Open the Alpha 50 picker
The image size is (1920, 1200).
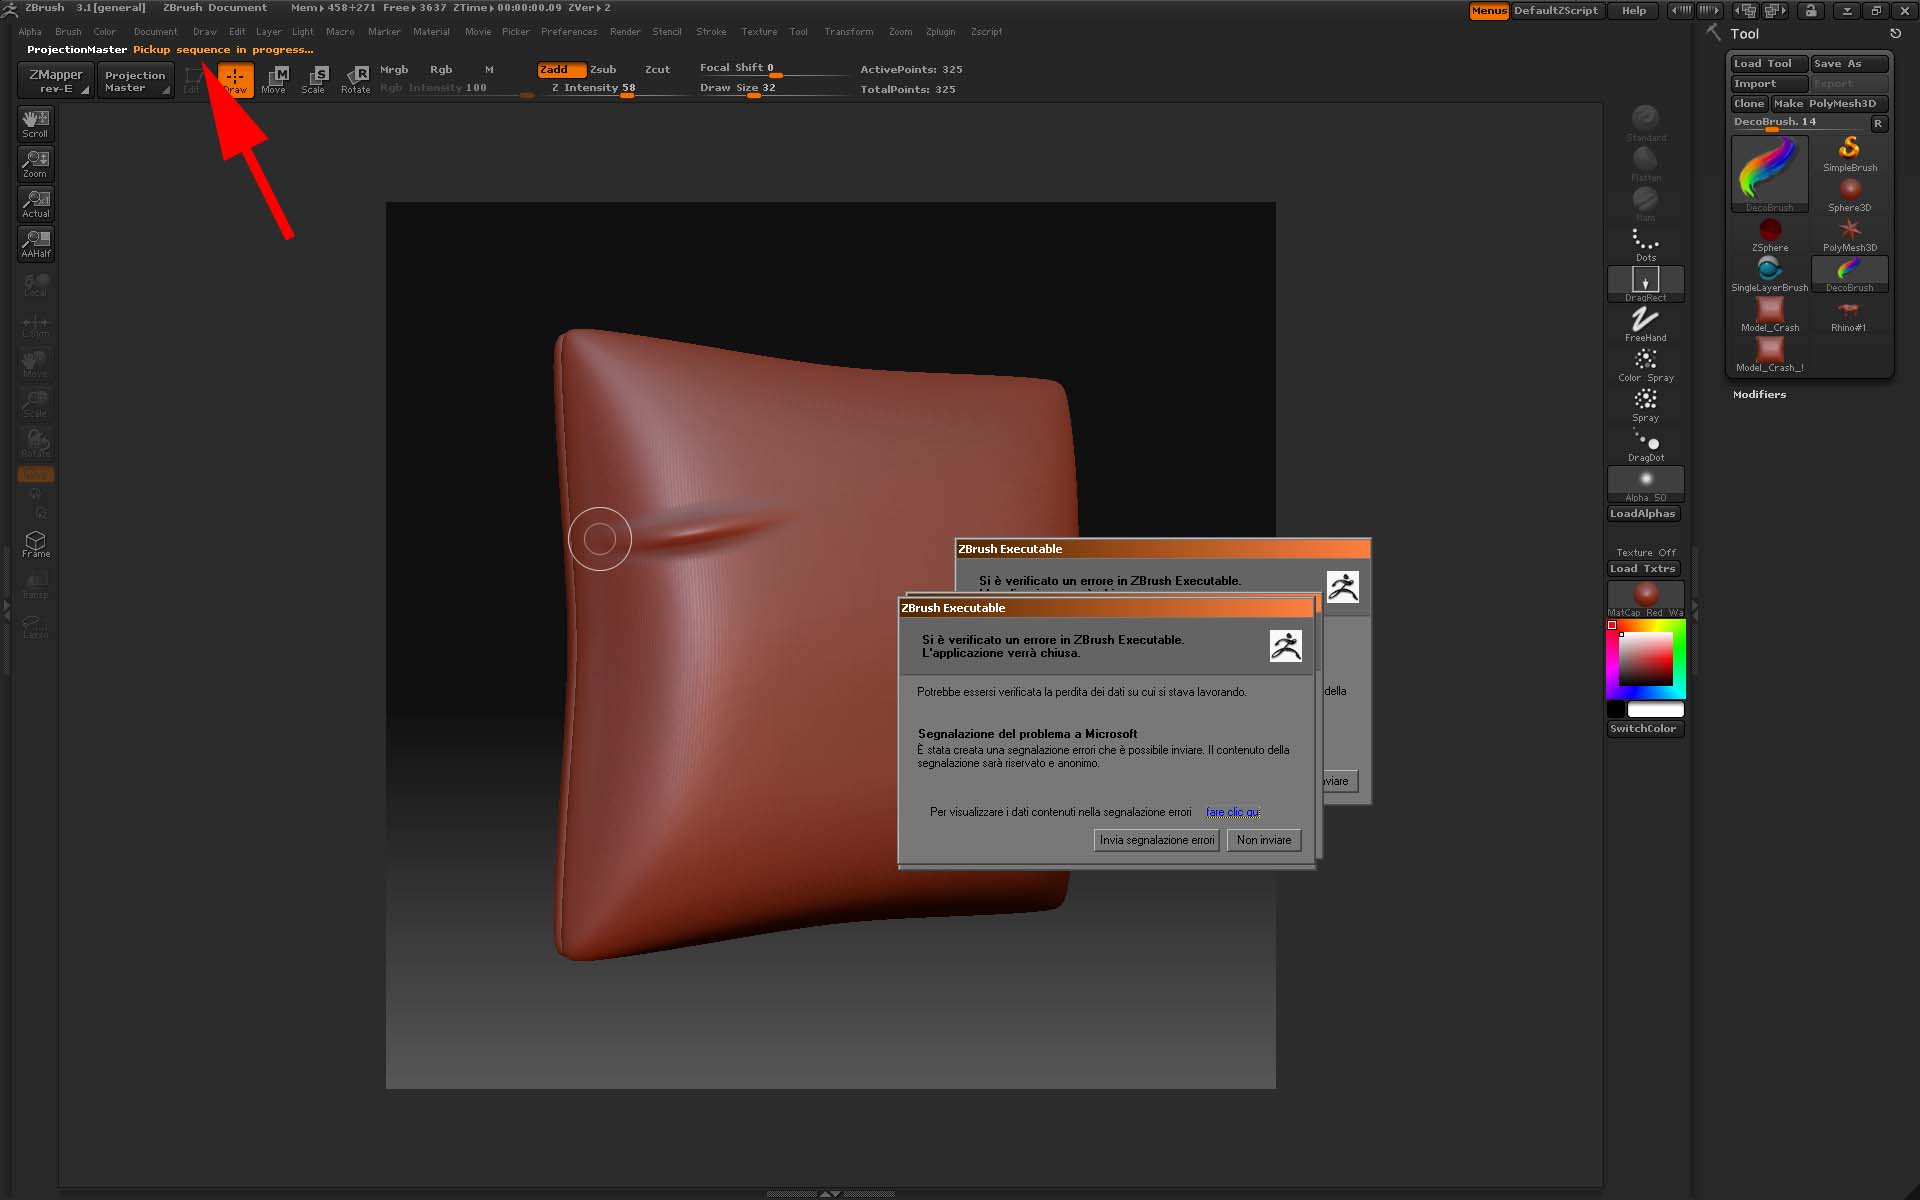1646,484
